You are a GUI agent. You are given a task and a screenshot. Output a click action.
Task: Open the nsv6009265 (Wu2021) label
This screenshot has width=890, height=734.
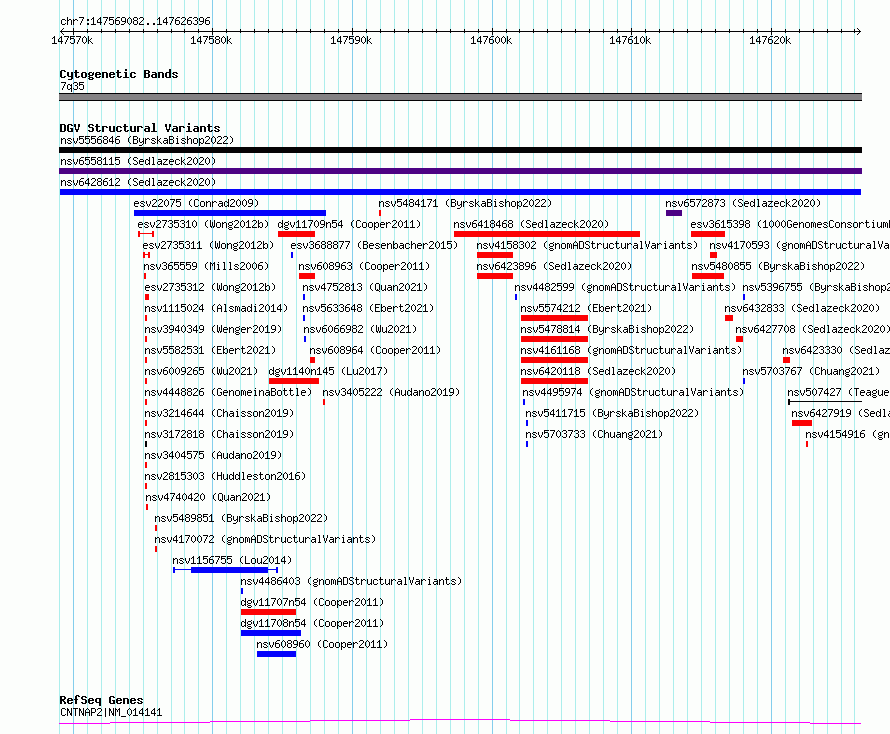tap(201, 371)
